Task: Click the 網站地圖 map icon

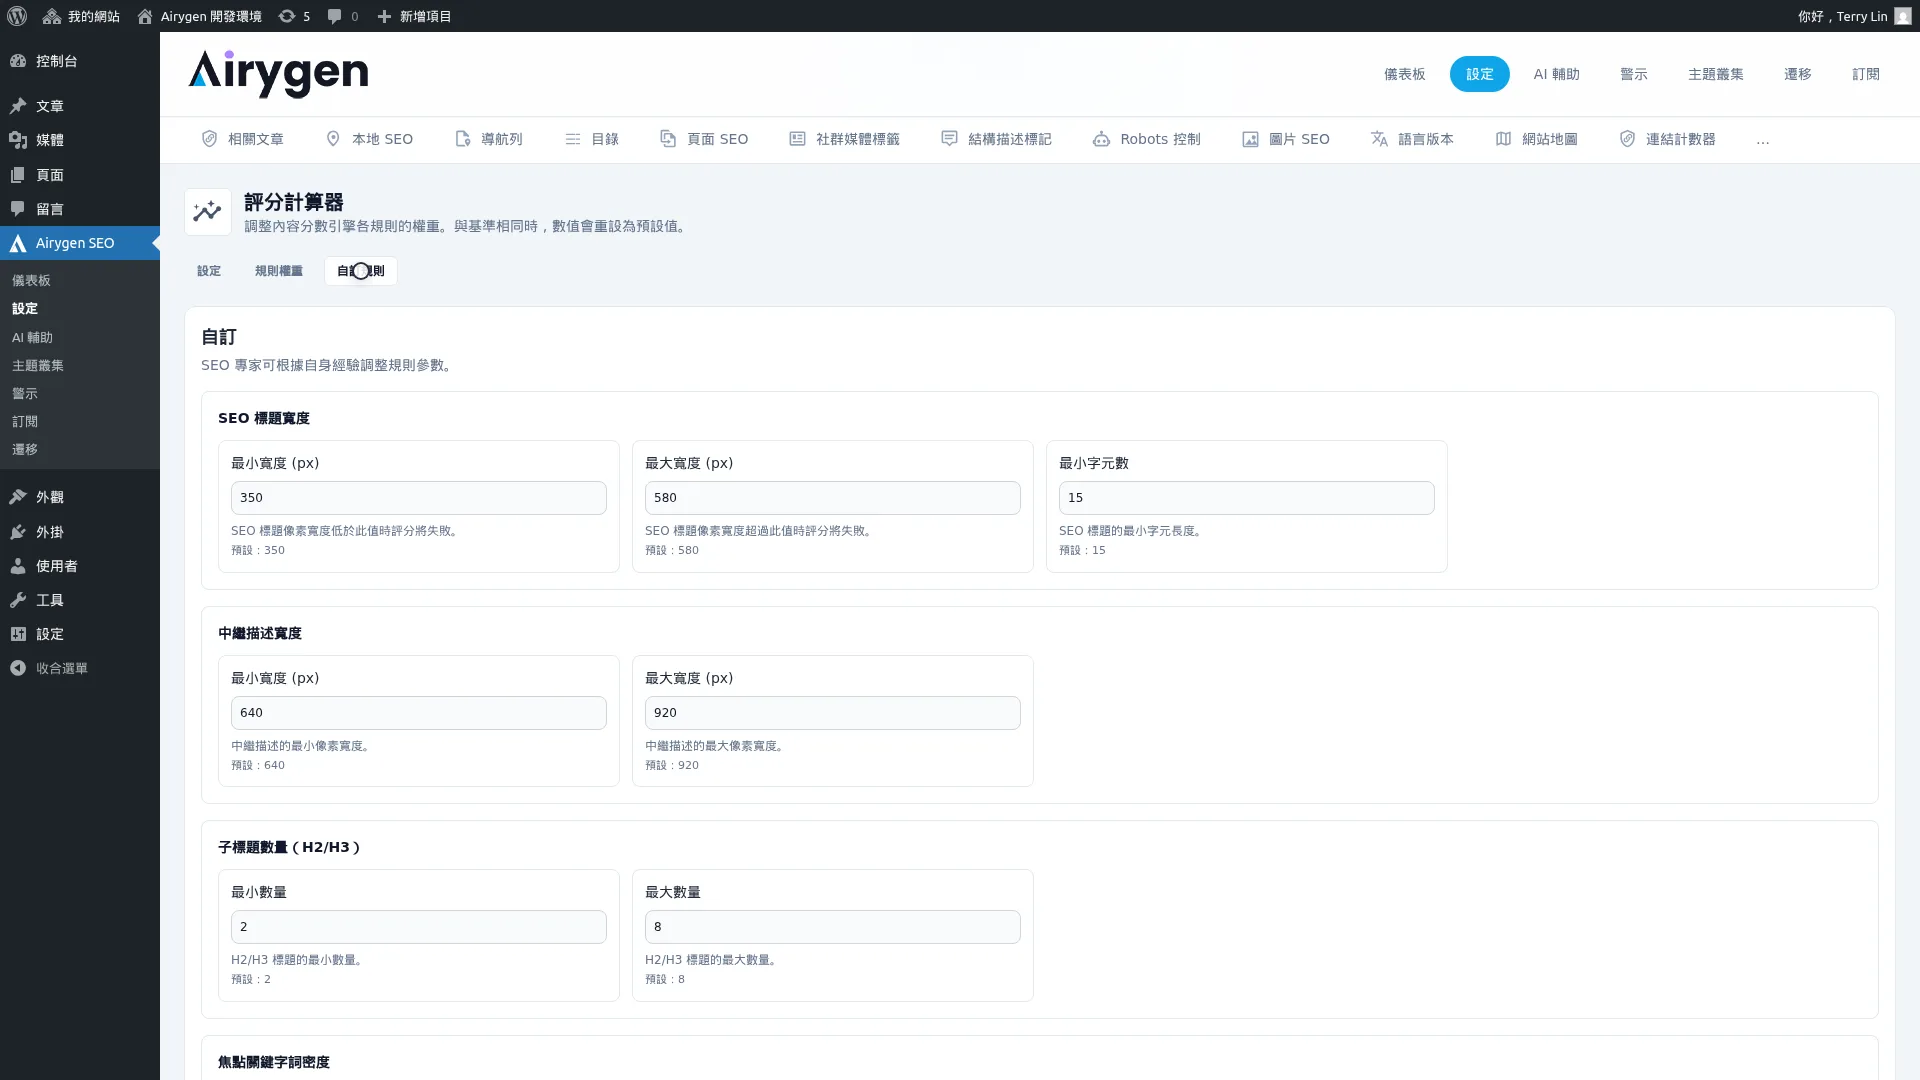Action: tap(1503, 139)
